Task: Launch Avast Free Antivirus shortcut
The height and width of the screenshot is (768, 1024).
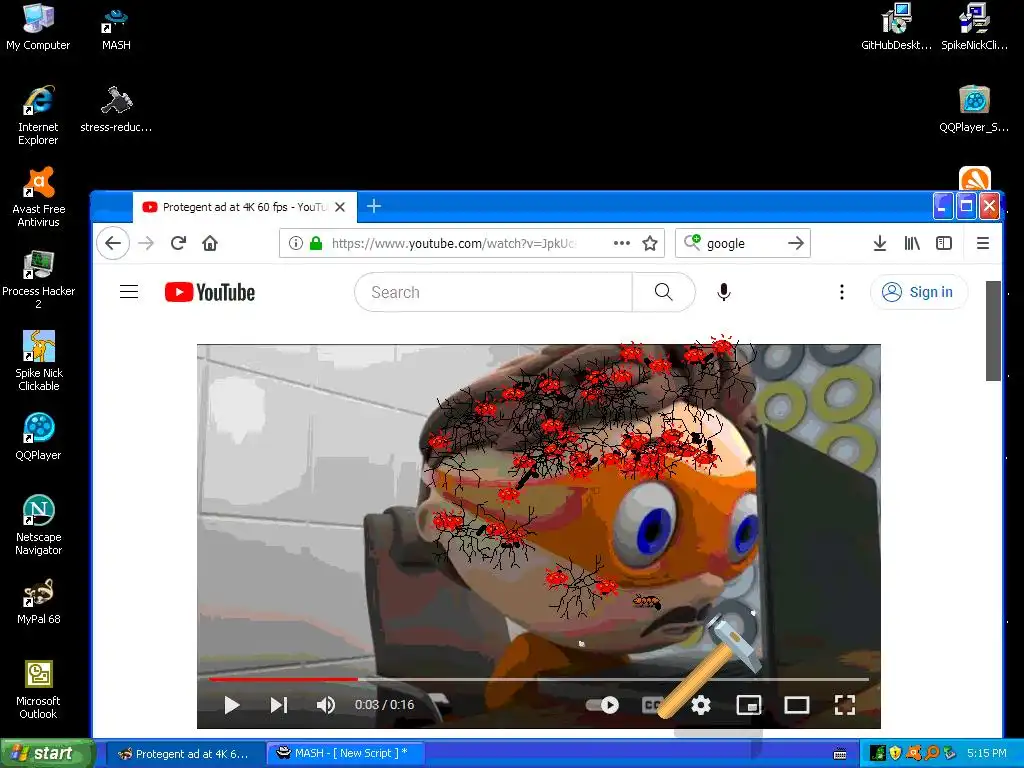Action: click(38, 197)
